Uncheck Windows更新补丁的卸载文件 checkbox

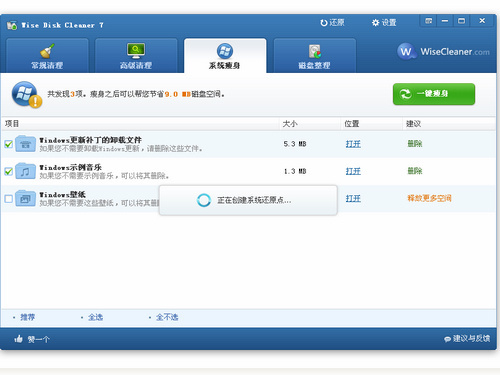click(9, 144)
